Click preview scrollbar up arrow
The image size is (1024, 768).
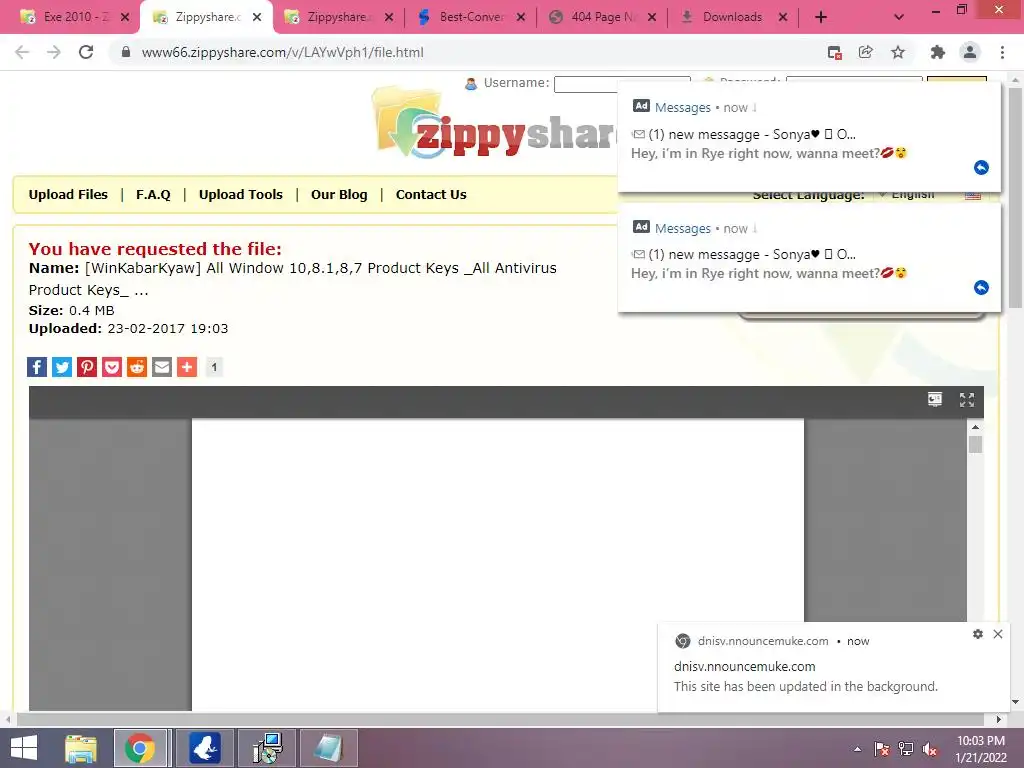click(x=975, y=427)
